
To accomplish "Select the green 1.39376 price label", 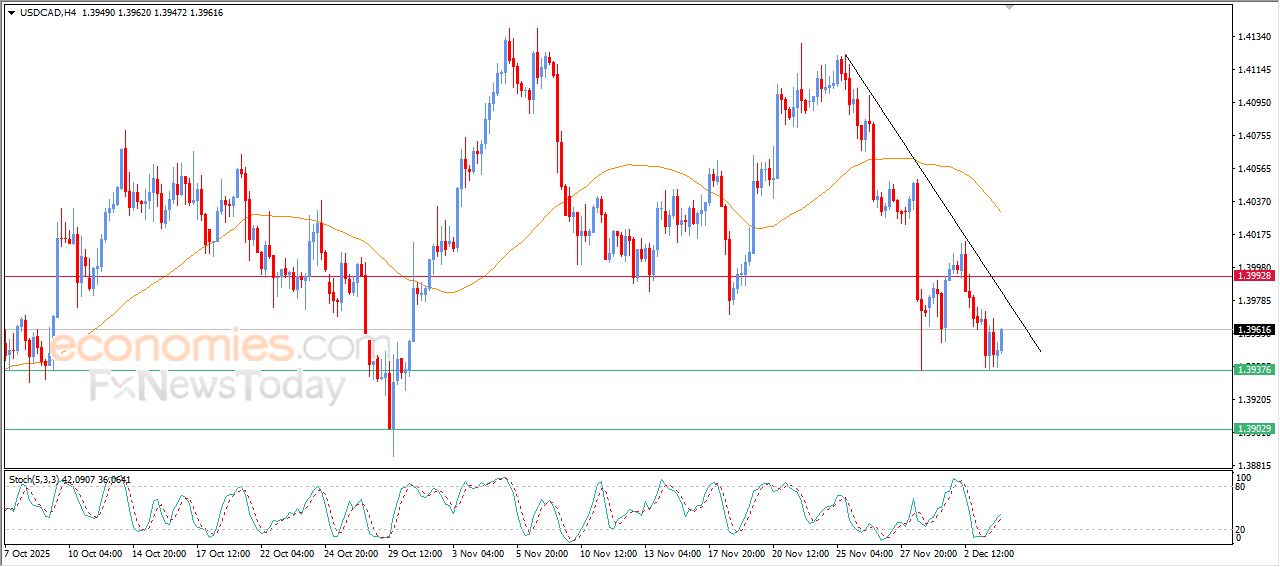I will point(1253,370).
